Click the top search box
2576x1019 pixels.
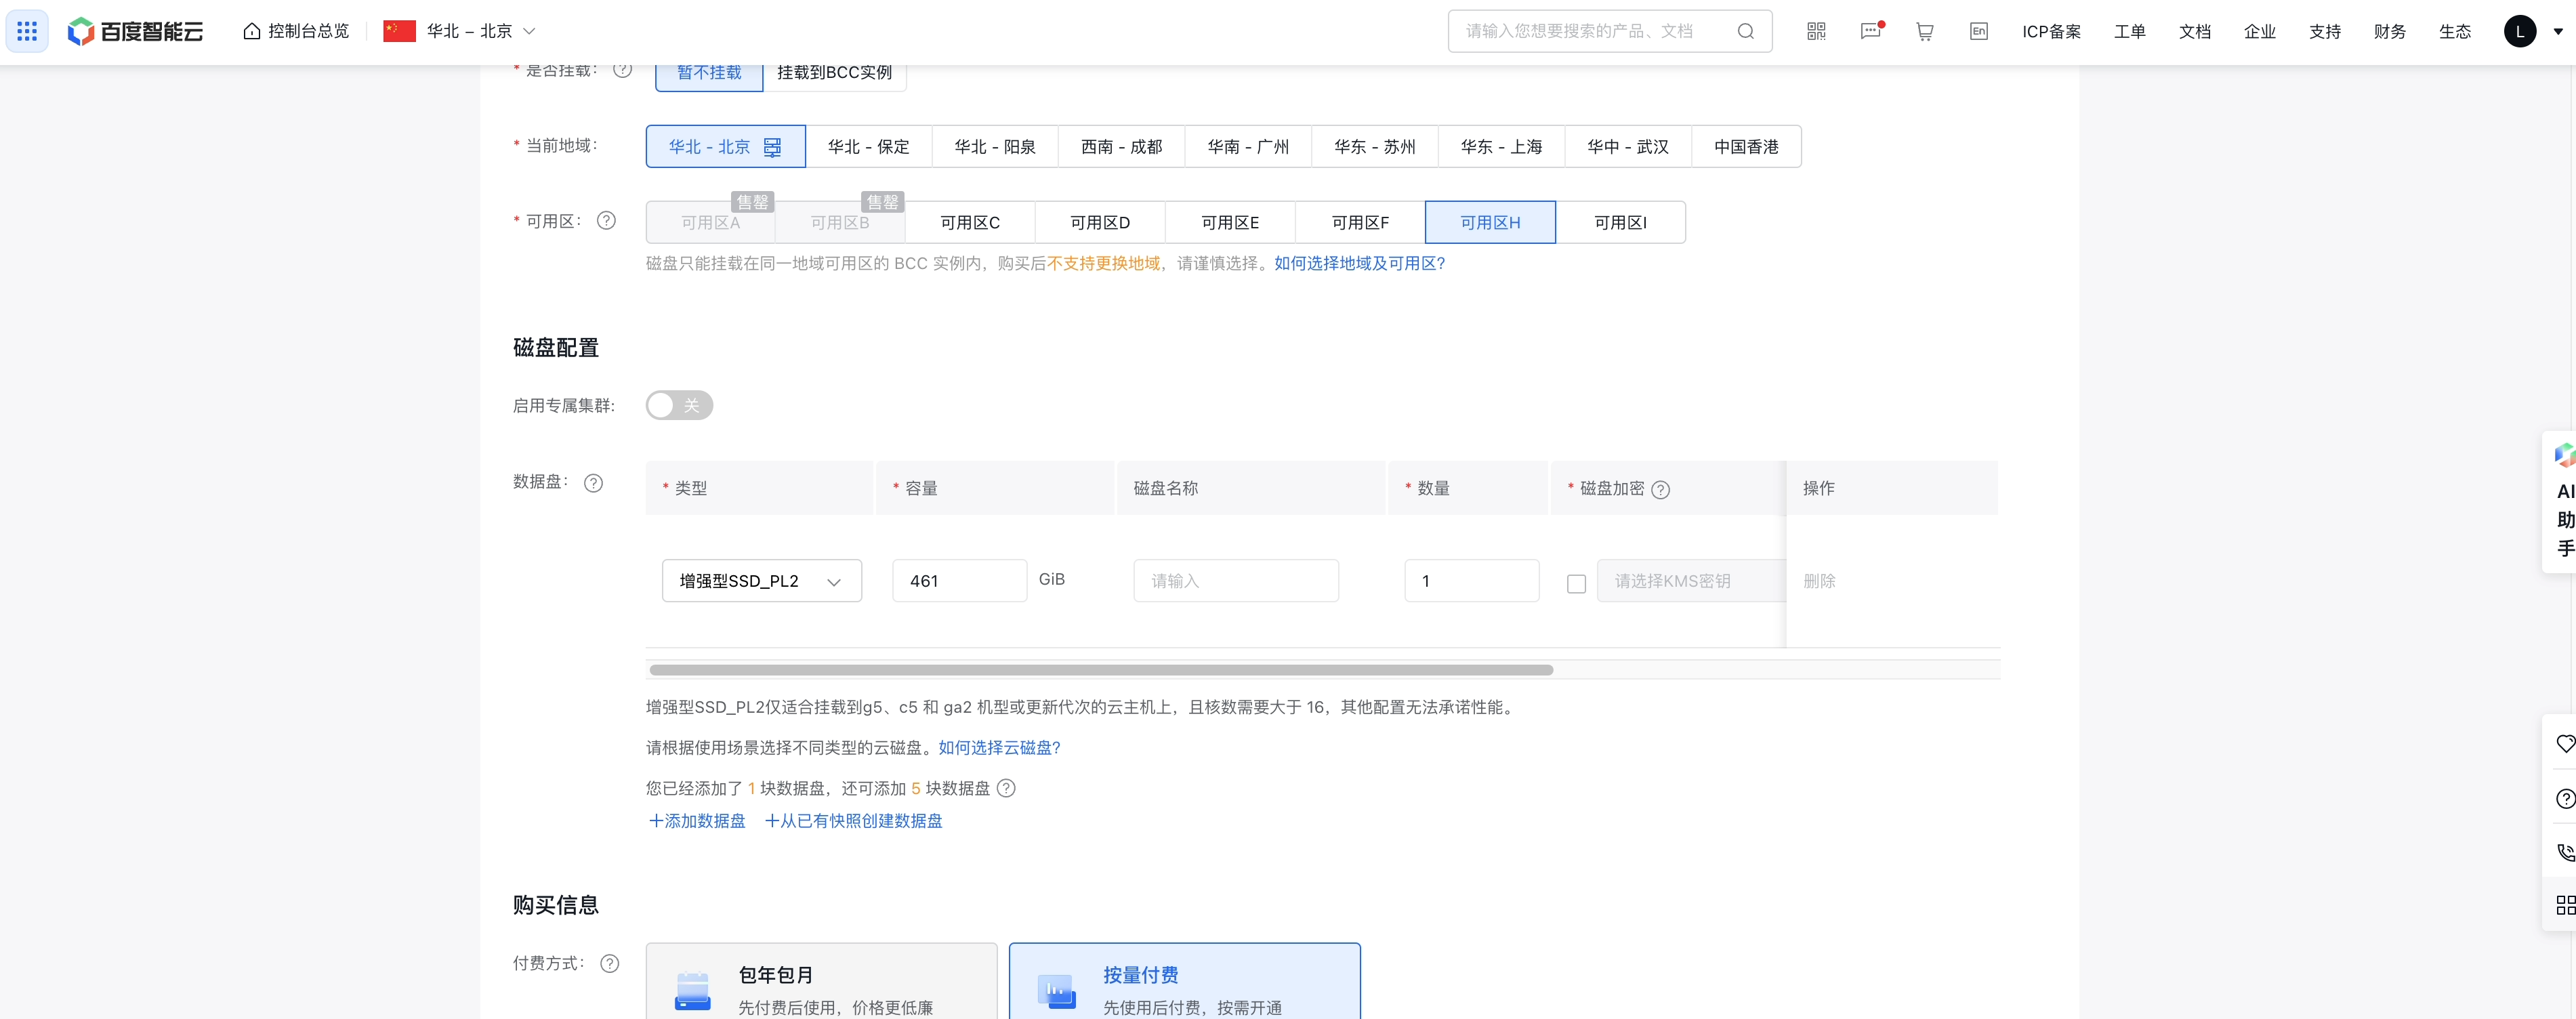[x=1609, y=31]
